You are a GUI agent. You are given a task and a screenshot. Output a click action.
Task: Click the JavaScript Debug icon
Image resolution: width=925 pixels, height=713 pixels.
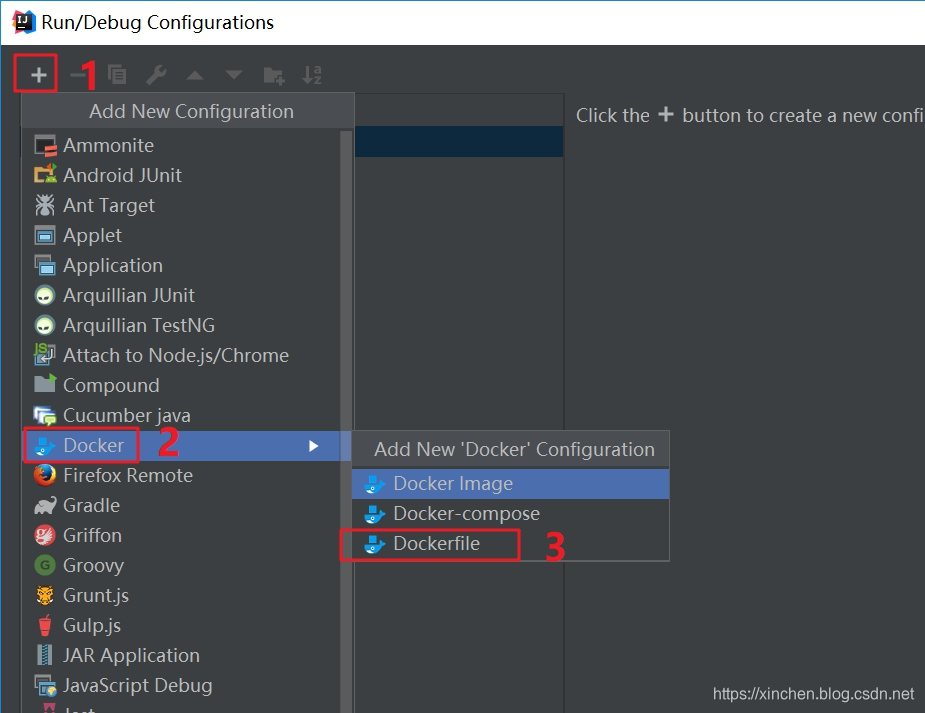45,686
